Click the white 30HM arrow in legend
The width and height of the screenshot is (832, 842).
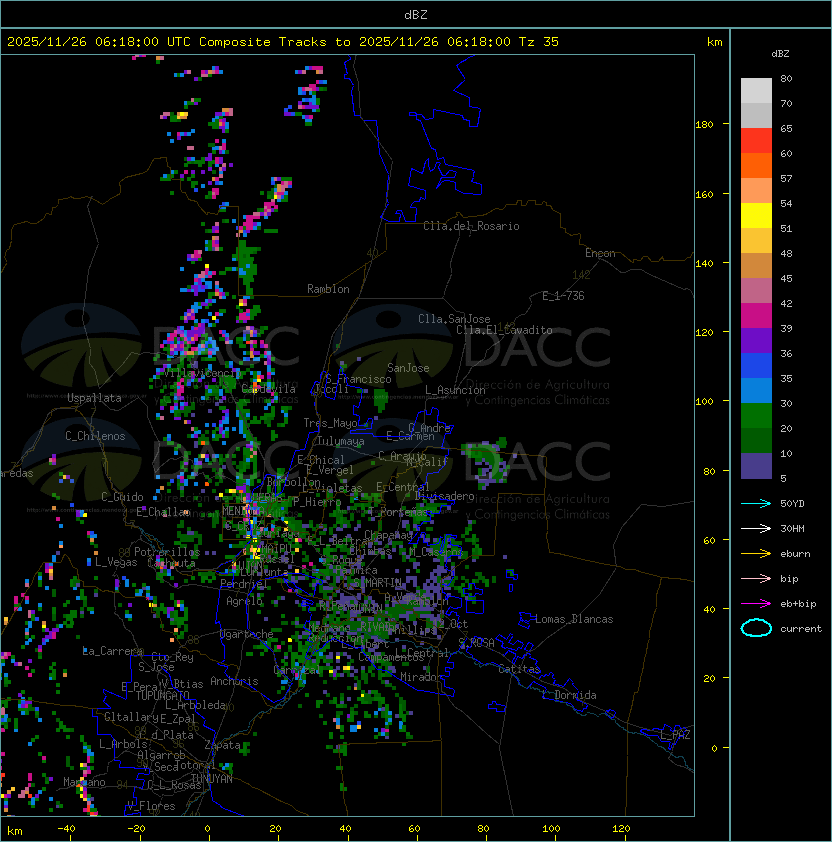click(756, 528)
